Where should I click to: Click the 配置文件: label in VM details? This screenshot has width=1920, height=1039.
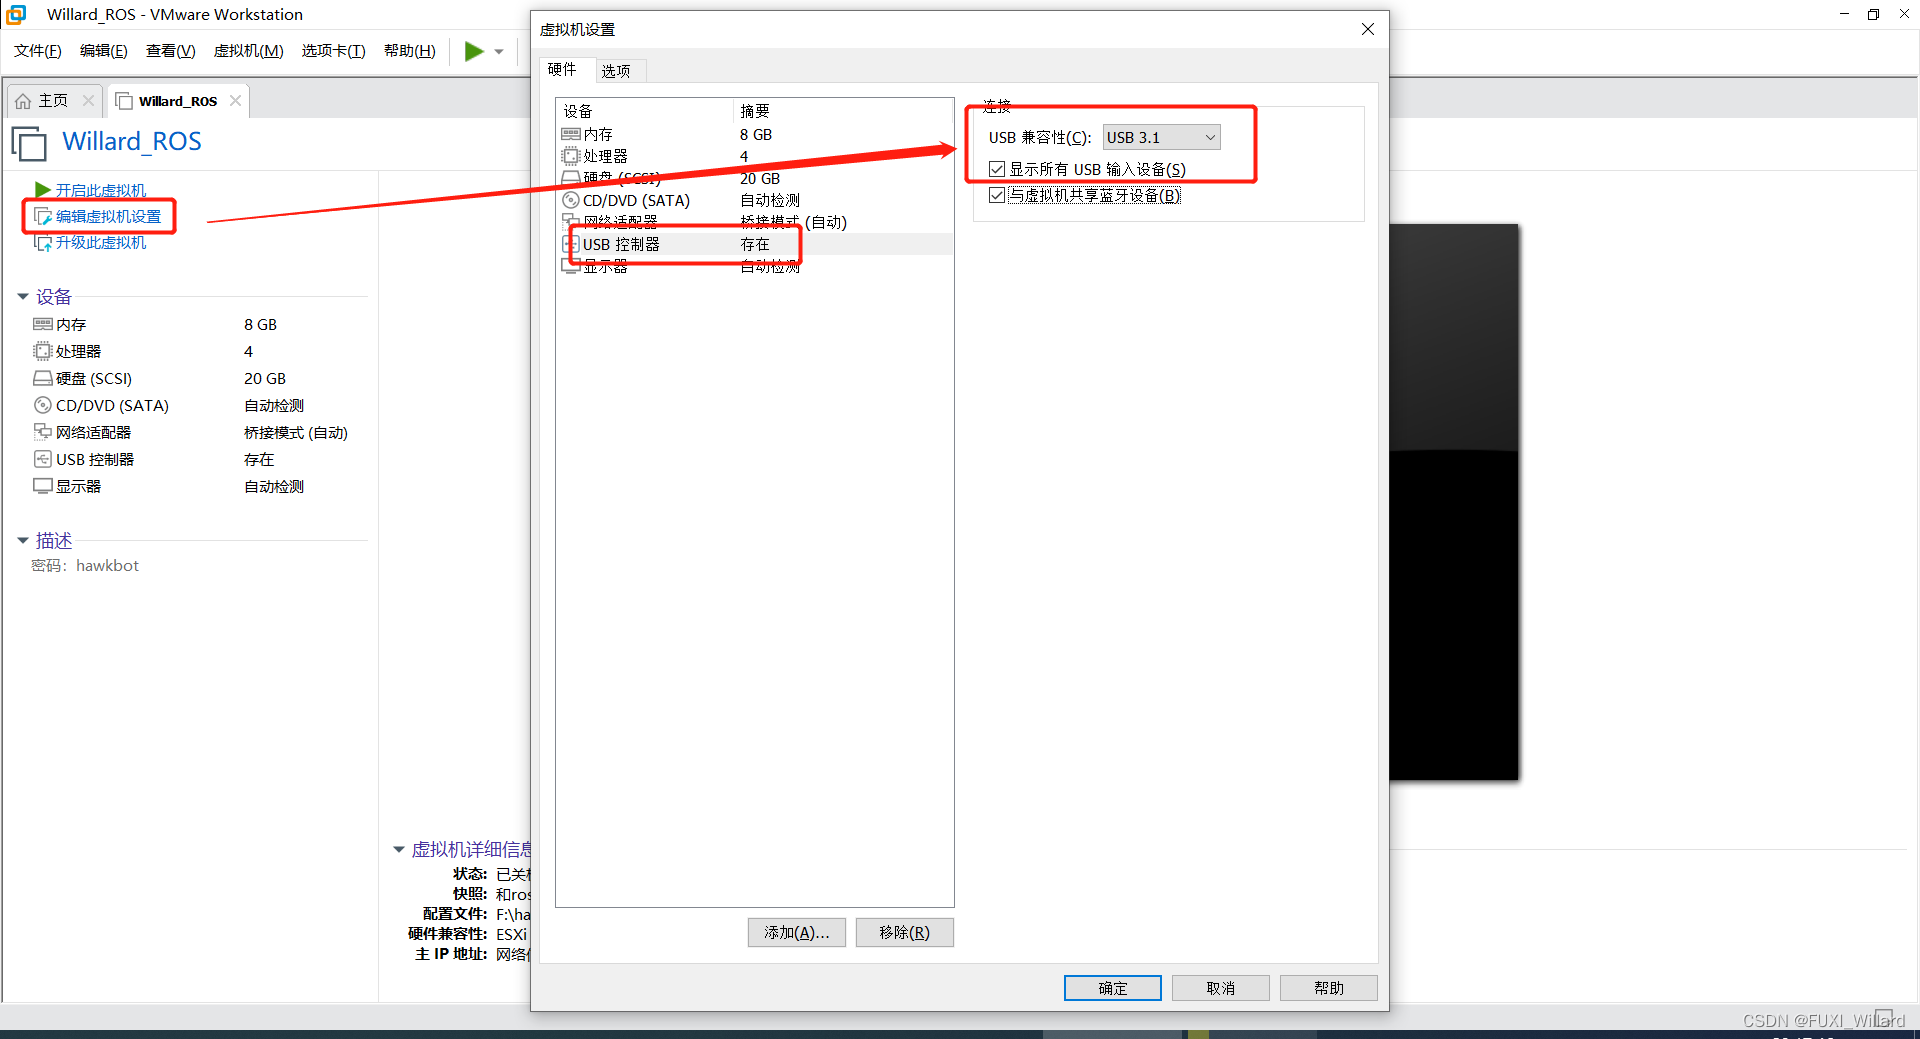455,914
